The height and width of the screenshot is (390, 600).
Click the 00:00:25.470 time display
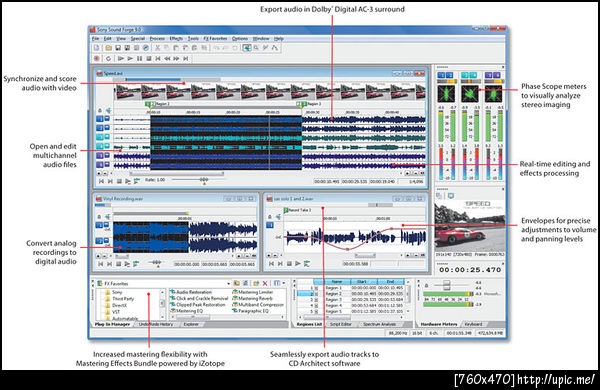tap(470, 270)
